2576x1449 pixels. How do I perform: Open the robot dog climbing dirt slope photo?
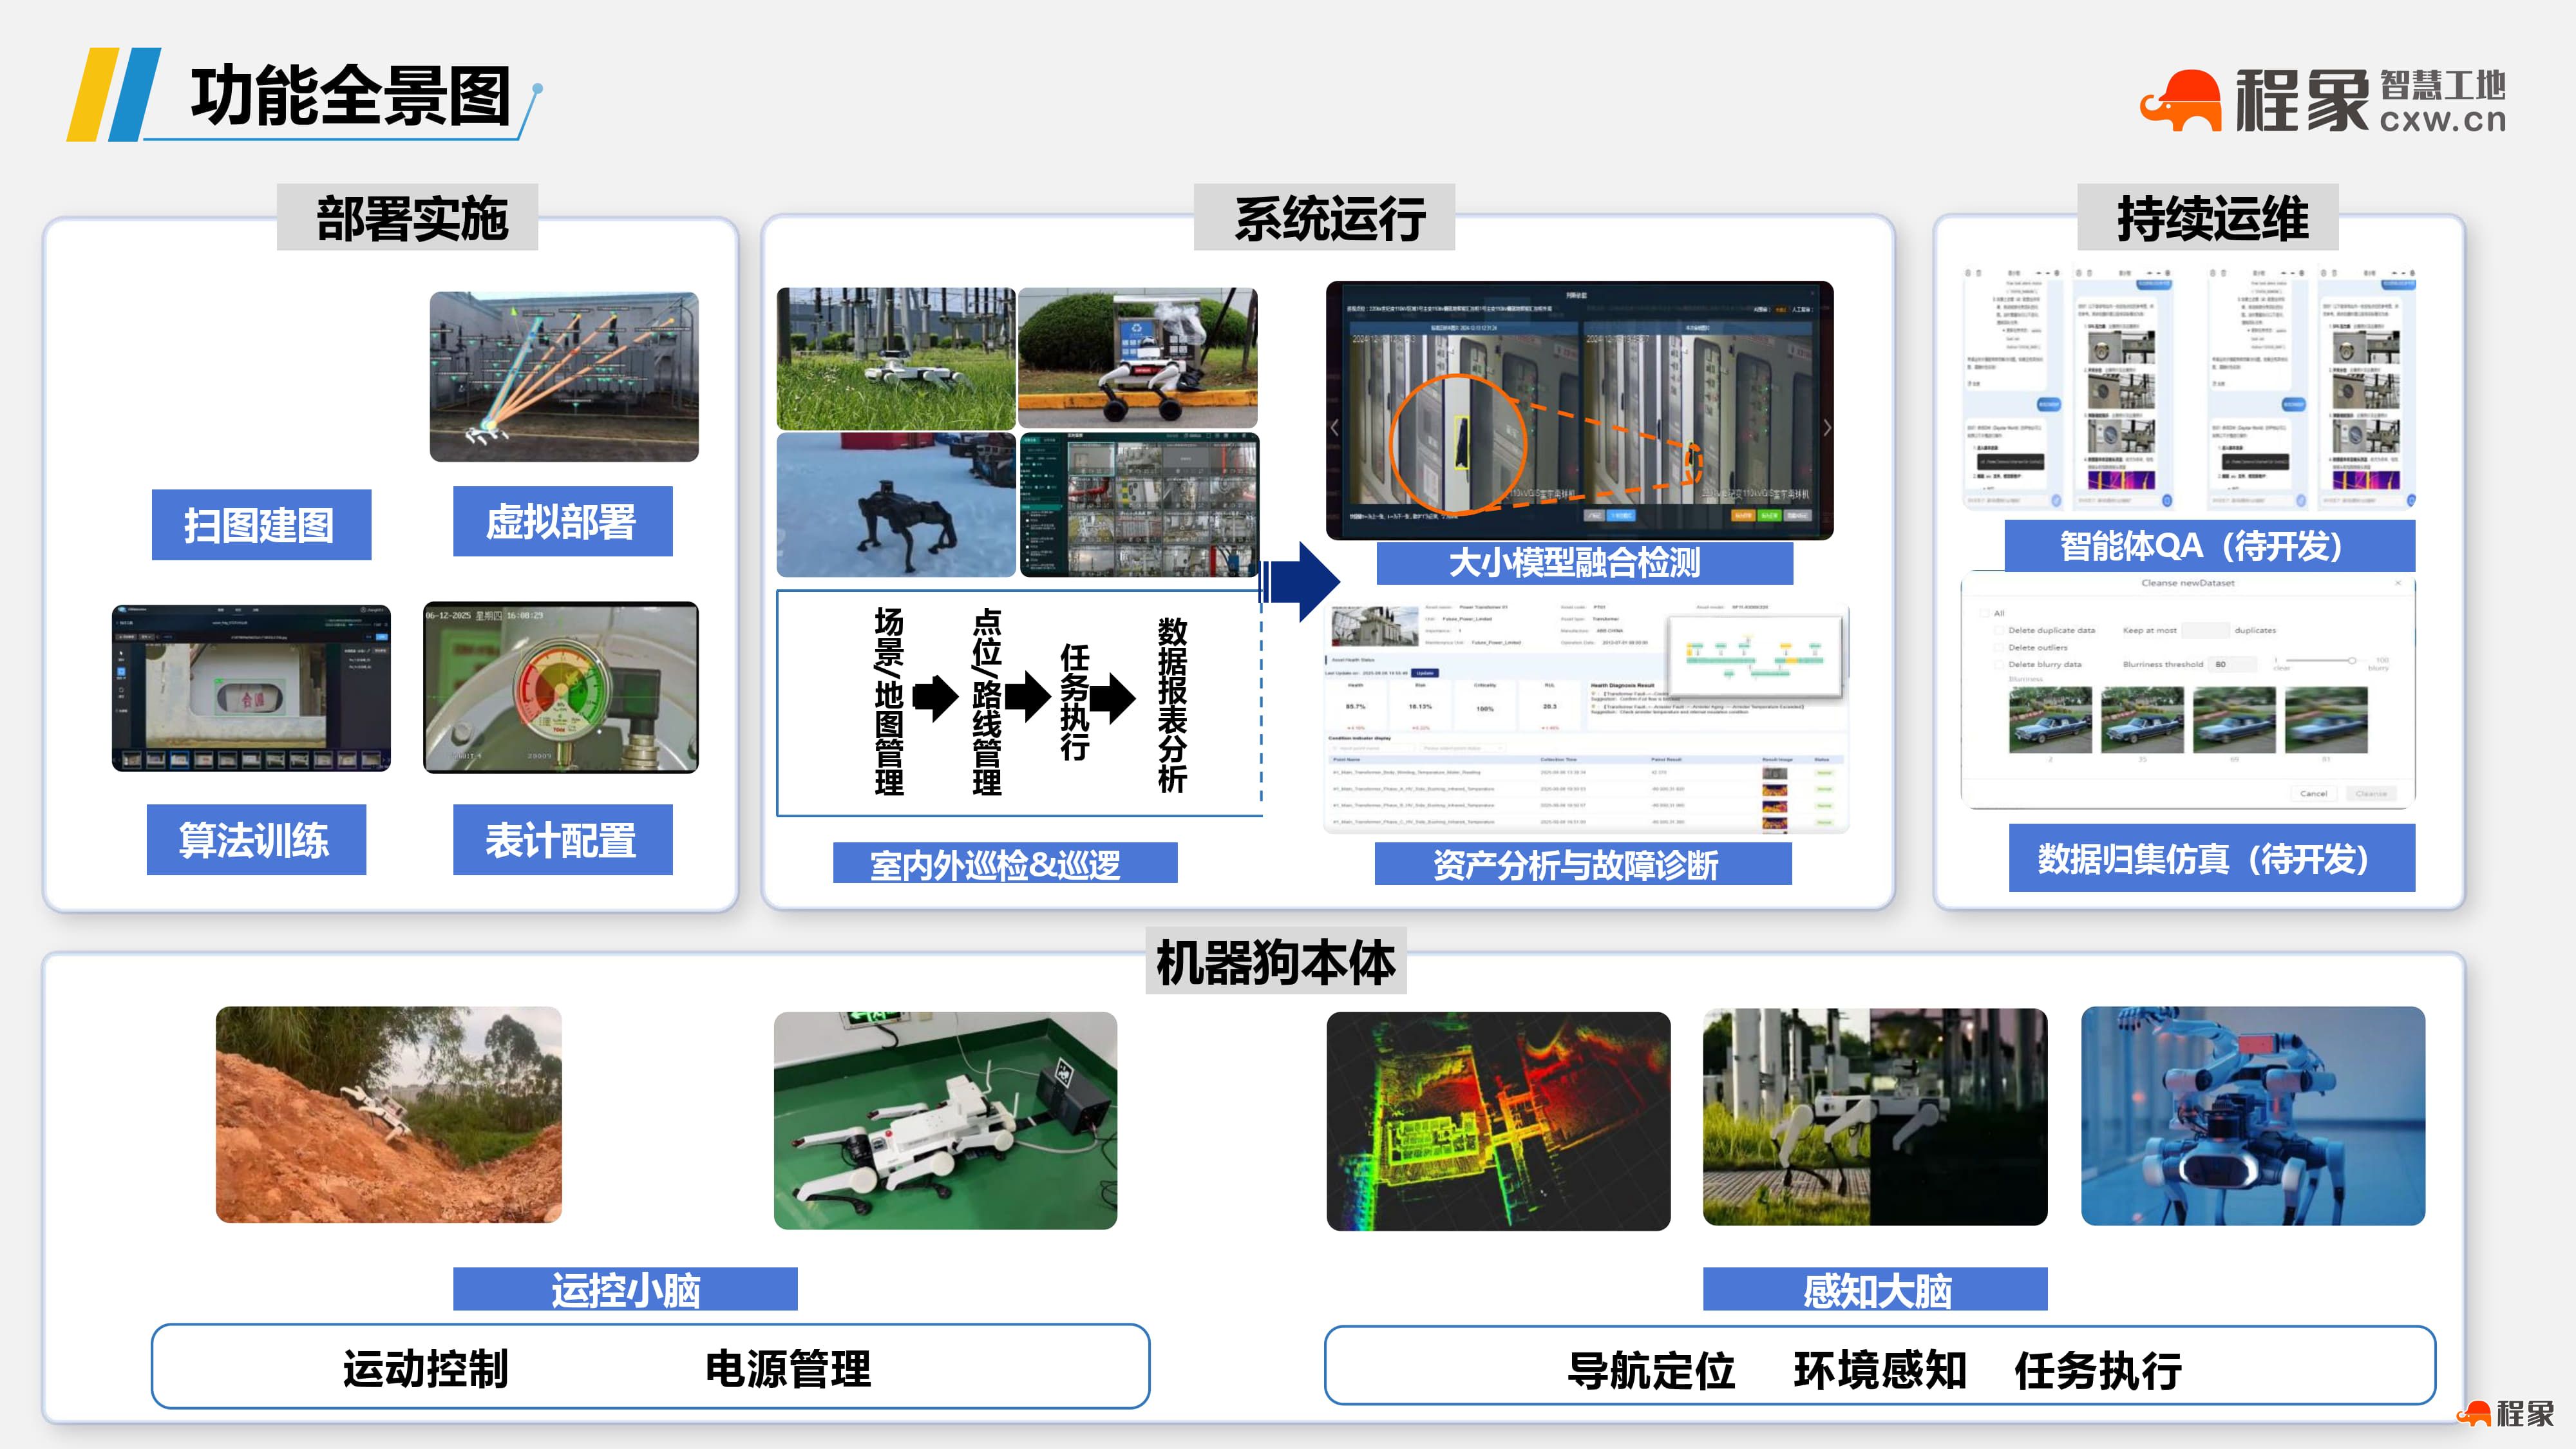pyautogui.click(x=389, y=1114)
